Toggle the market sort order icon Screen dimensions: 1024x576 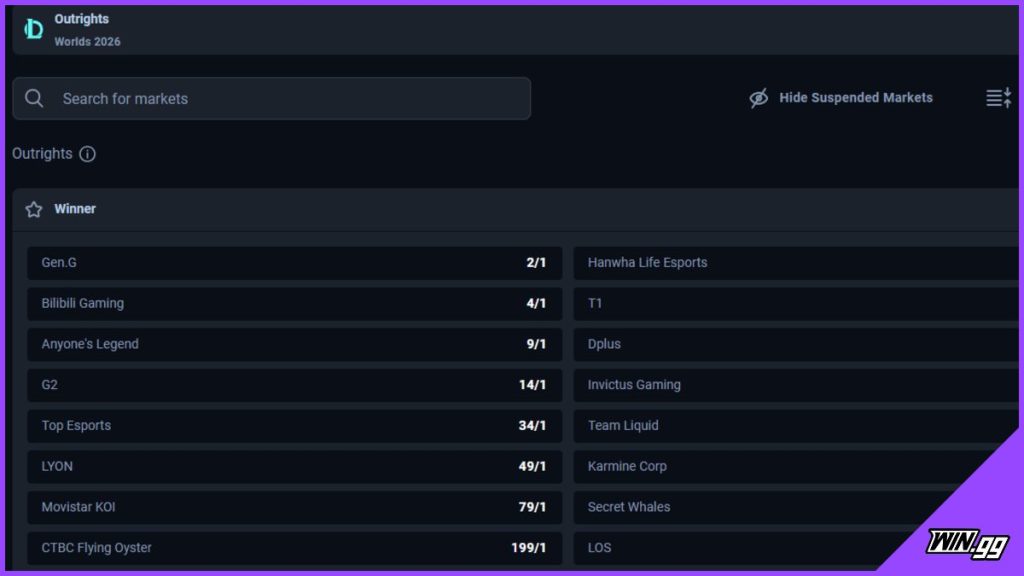pos(999,98)
